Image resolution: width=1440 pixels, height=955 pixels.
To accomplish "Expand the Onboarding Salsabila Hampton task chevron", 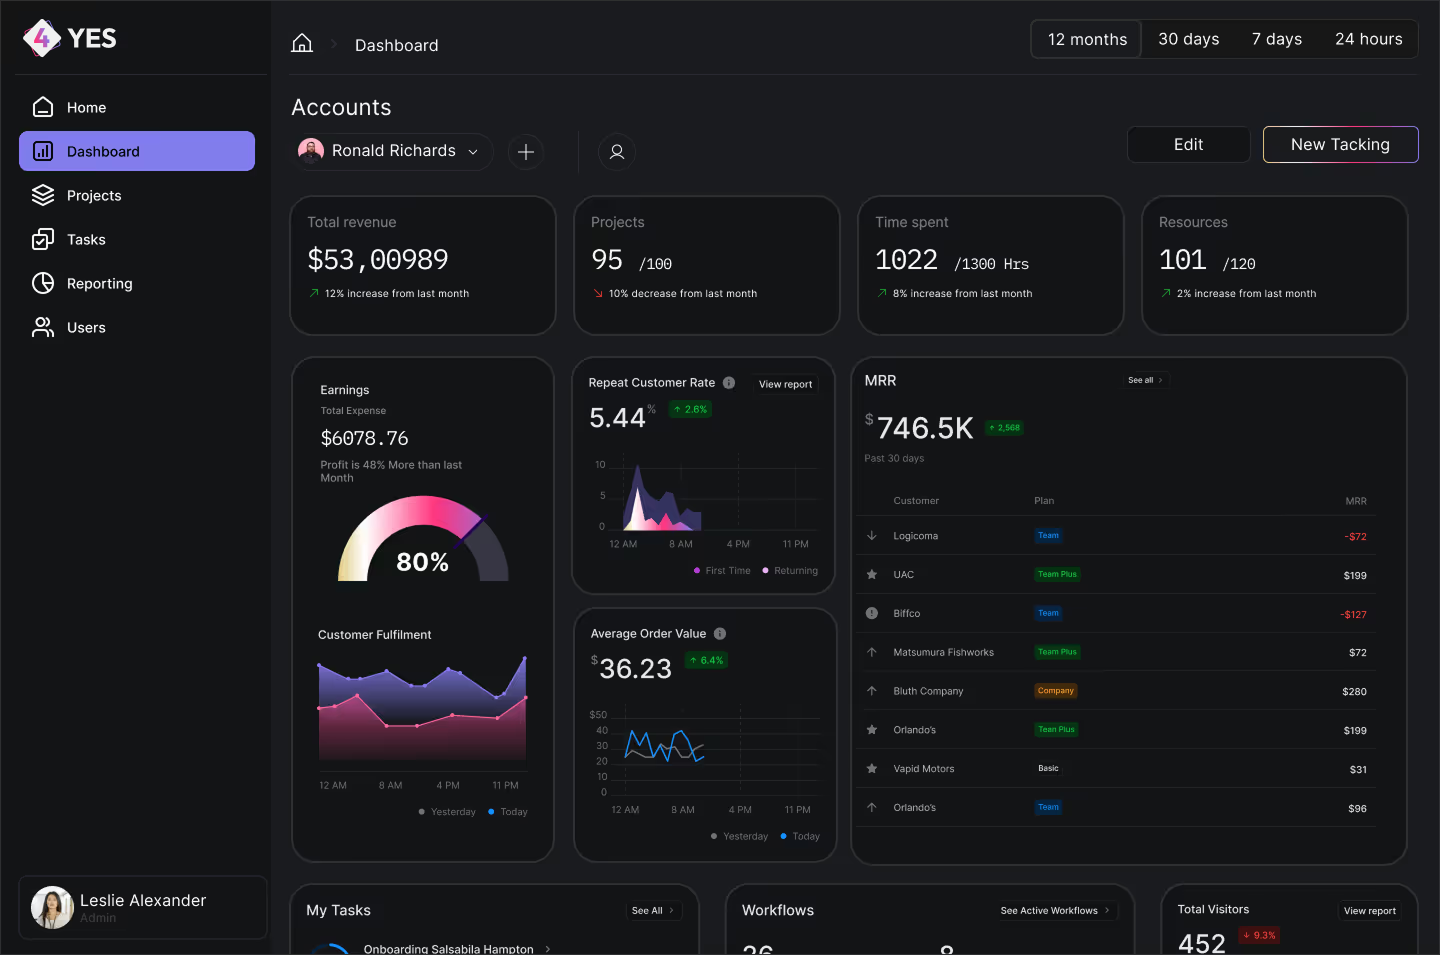I will coord(546,948).
